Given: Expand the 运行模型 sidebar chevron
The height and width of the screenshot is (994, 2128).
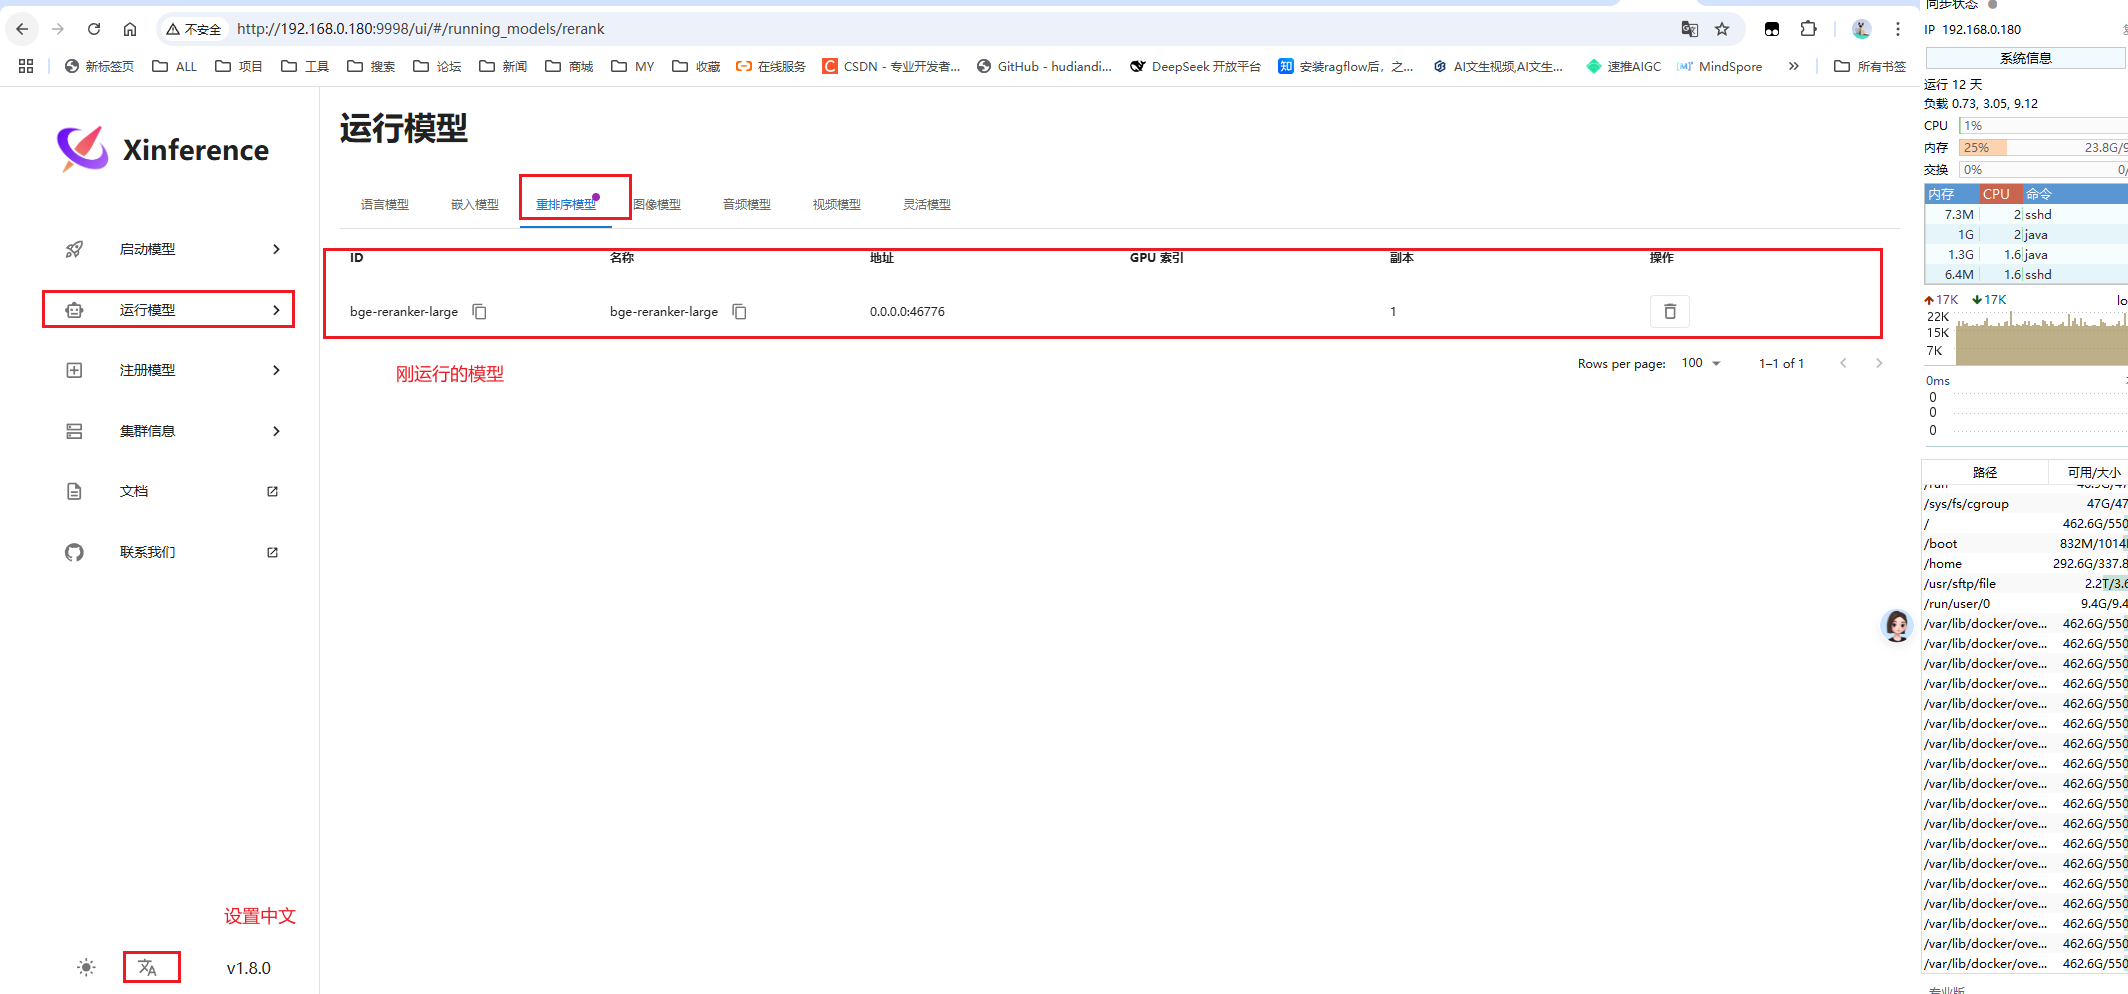Looking at the screenshot, I should coord(276,310).
